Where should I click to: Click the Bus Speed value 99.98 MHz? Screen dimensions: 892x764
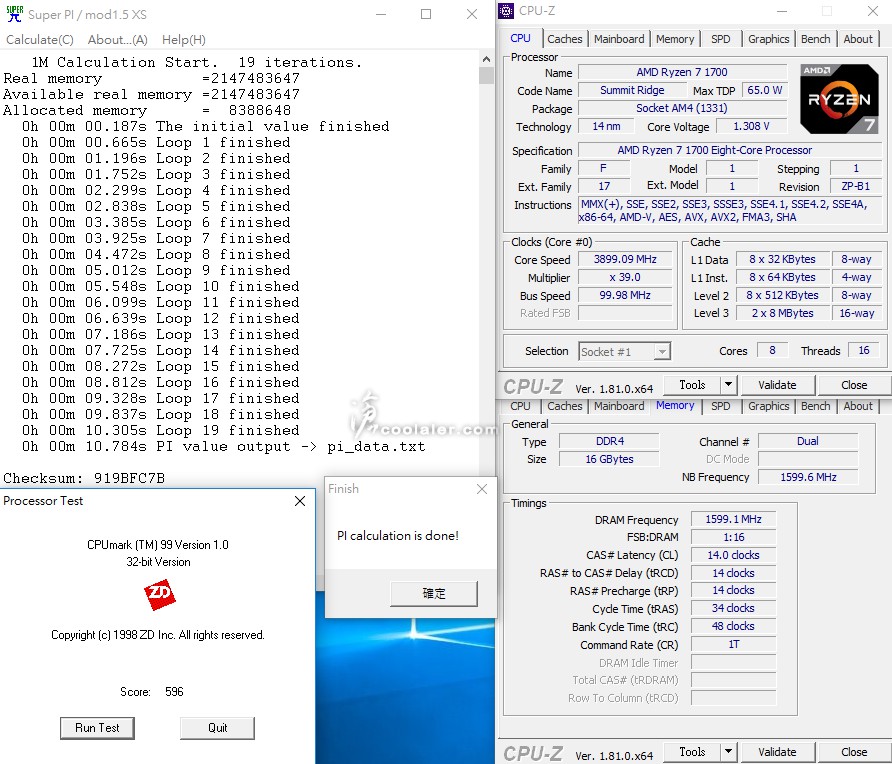coord(625,295)
